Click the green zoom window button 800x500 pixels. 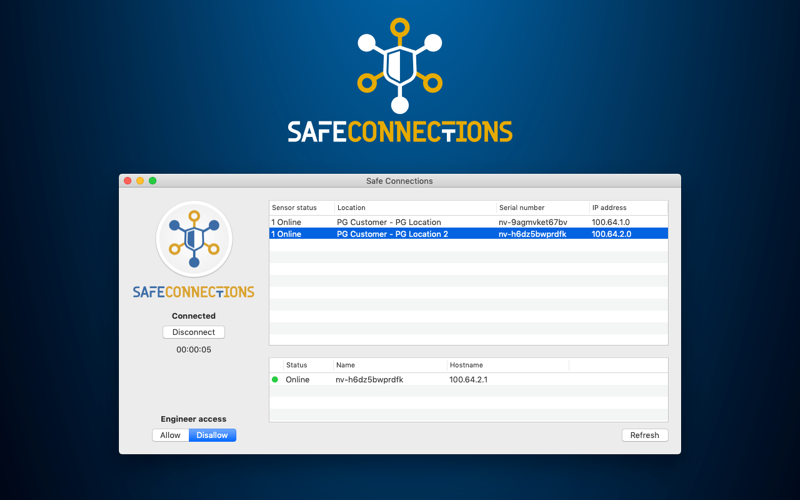[153, 181]
